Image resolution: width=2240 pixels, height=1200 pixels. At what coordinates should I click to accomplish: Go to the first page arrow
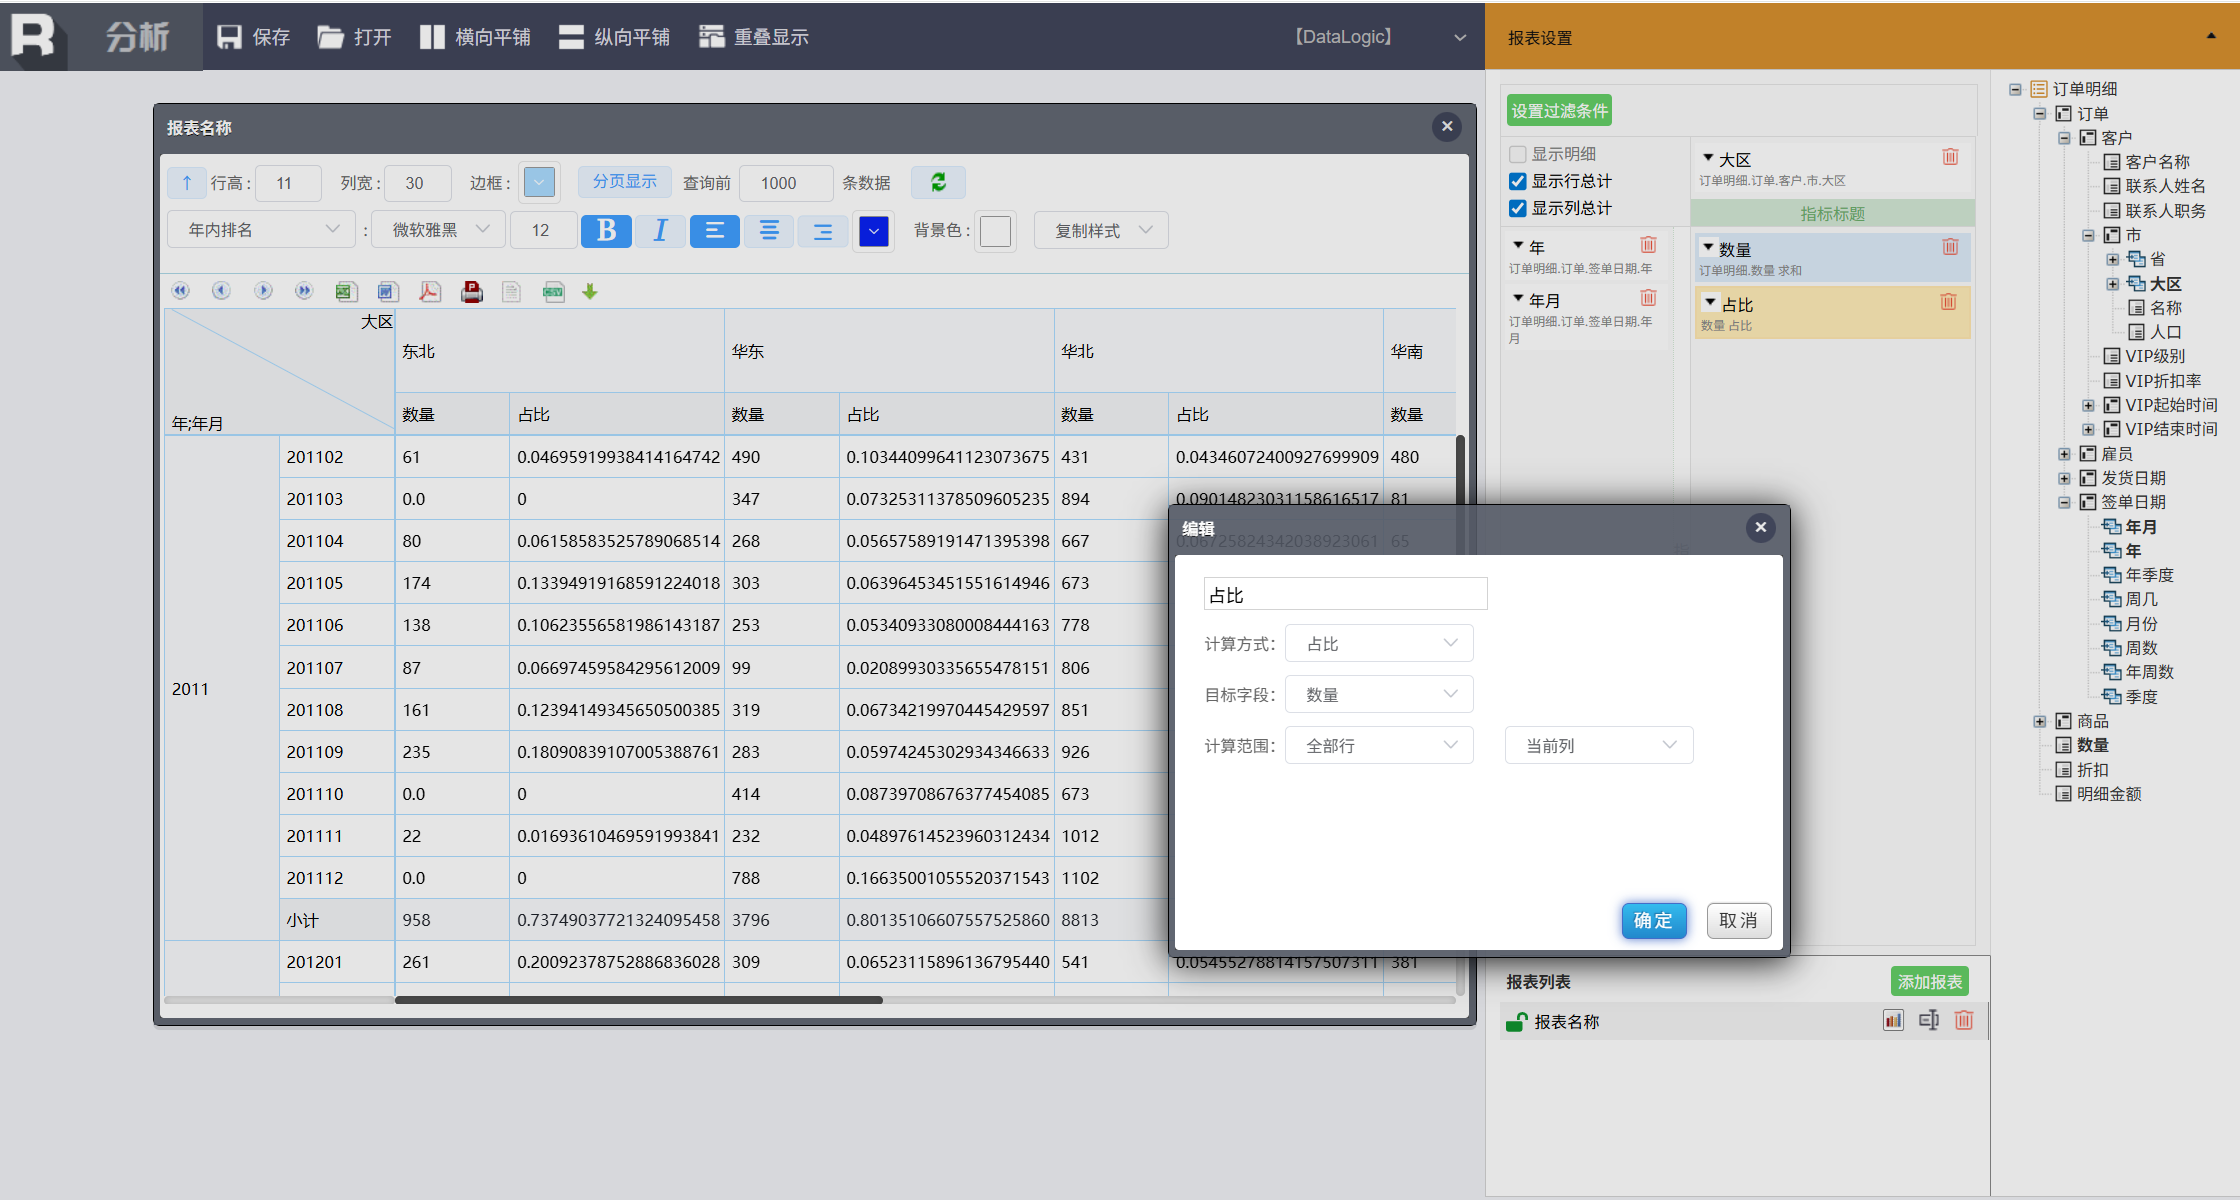click(181, 291)
